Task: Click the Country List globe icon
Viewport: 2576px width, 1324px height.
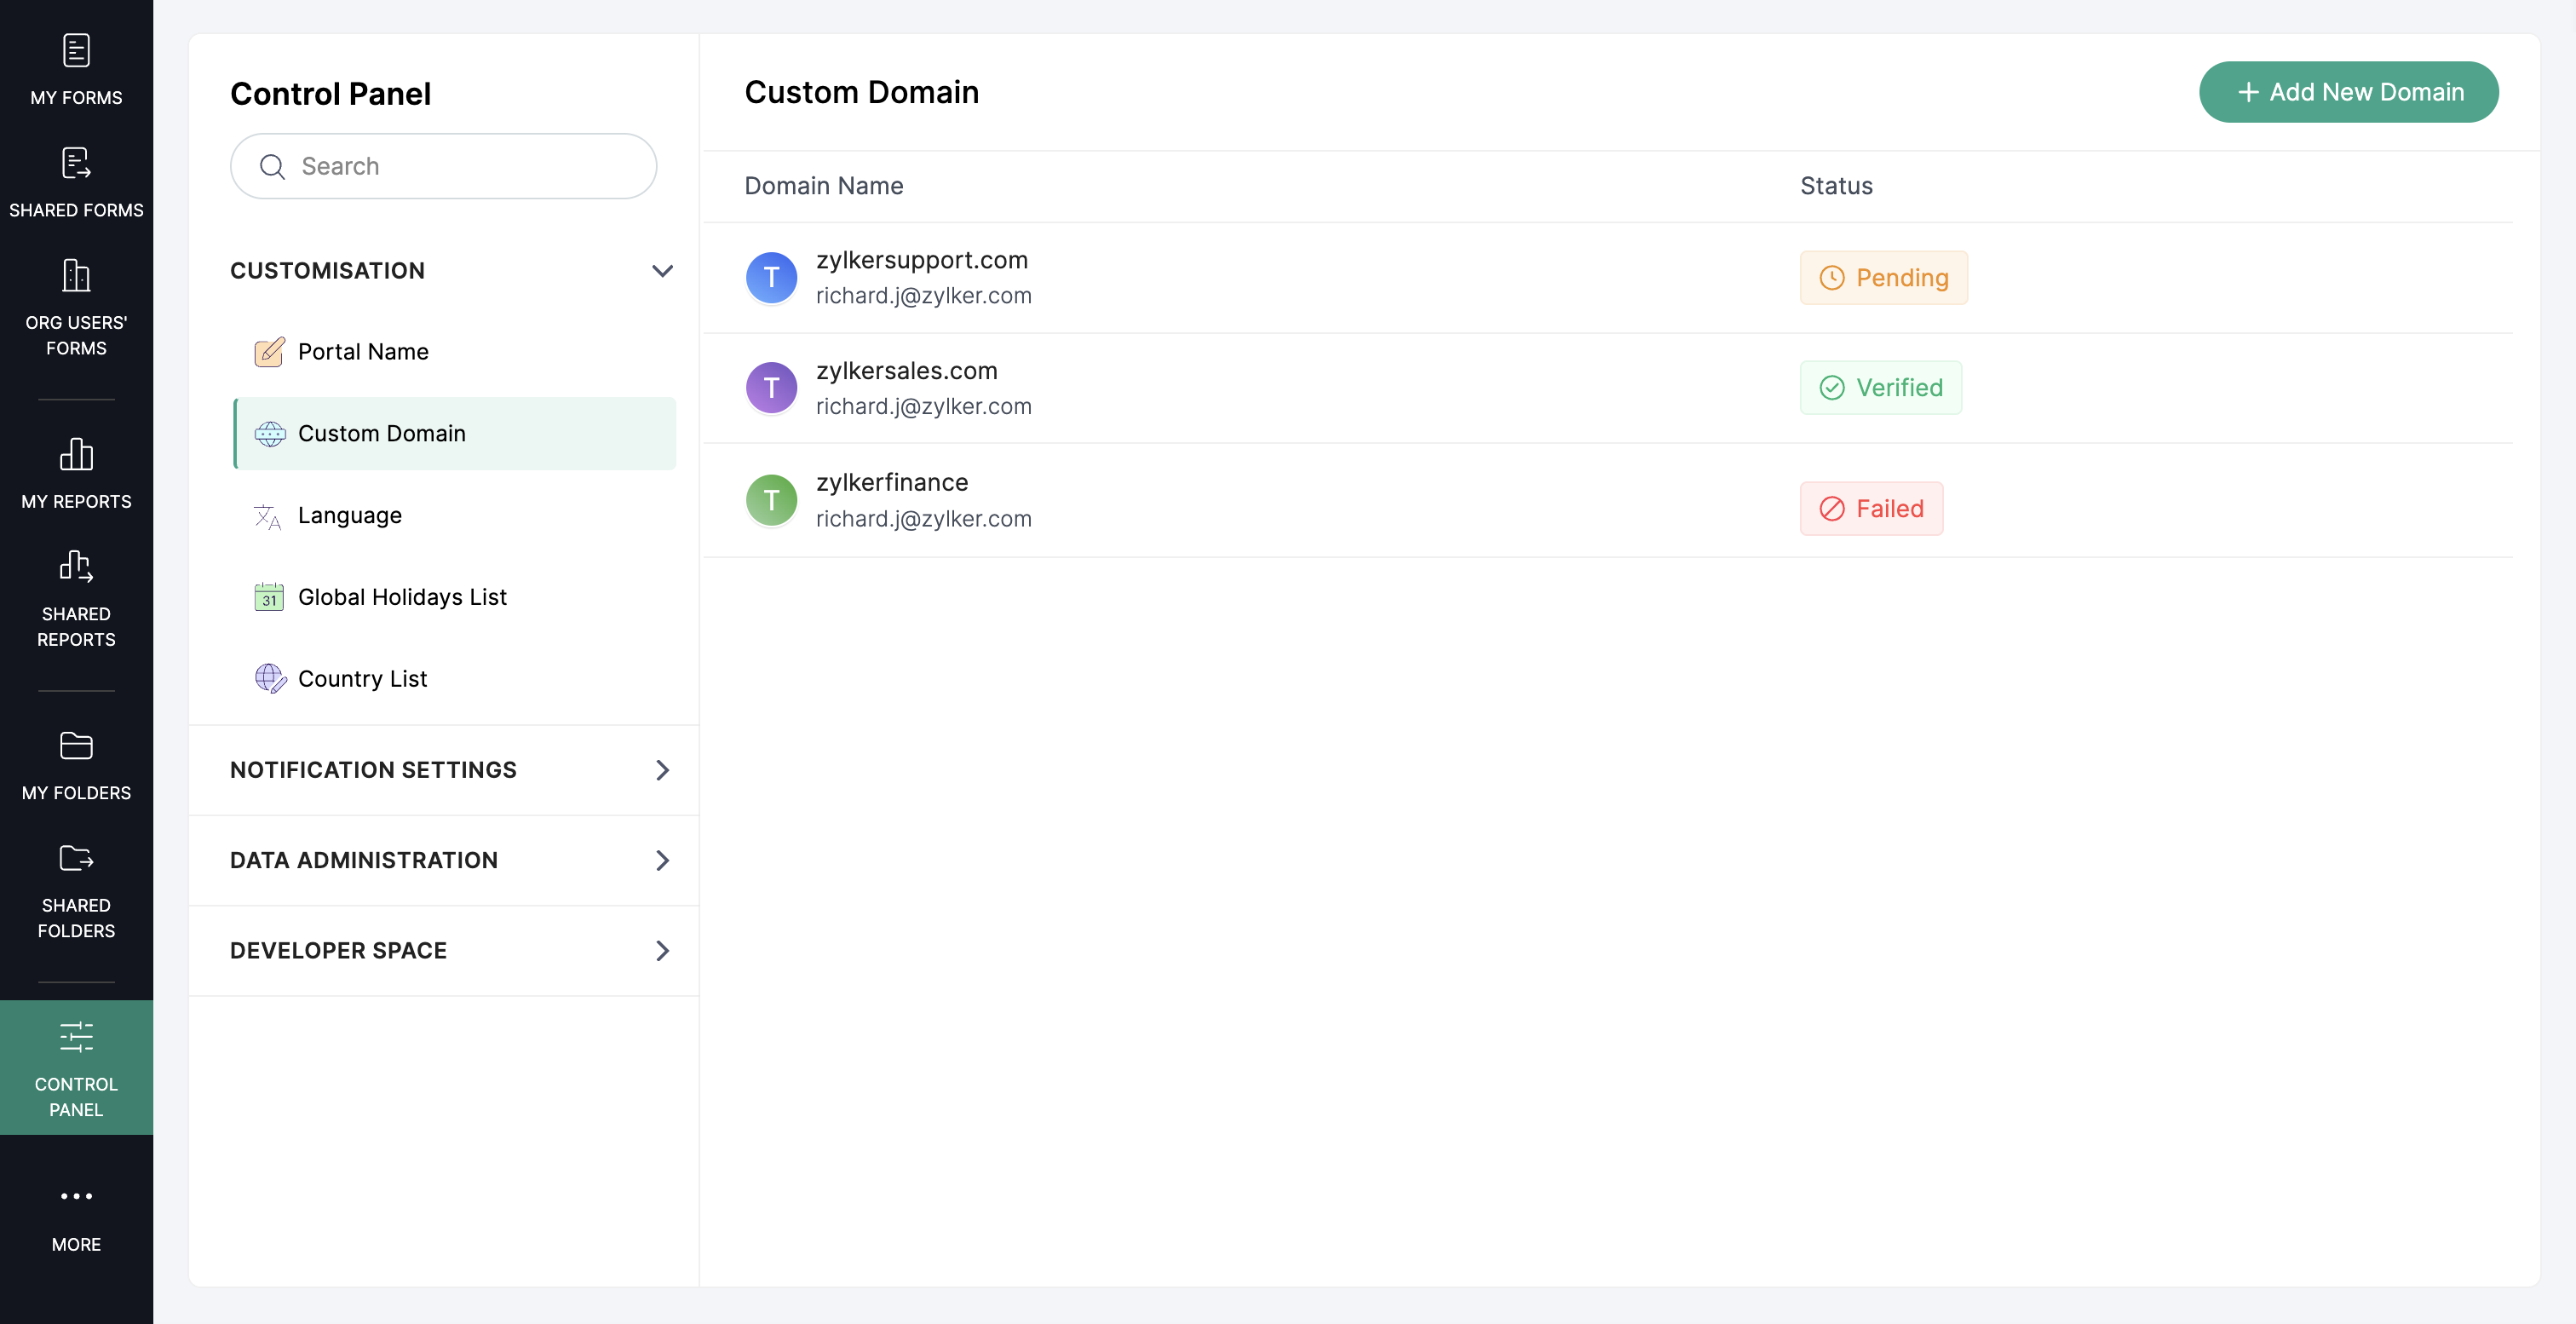Action: (x=270, y=679)
